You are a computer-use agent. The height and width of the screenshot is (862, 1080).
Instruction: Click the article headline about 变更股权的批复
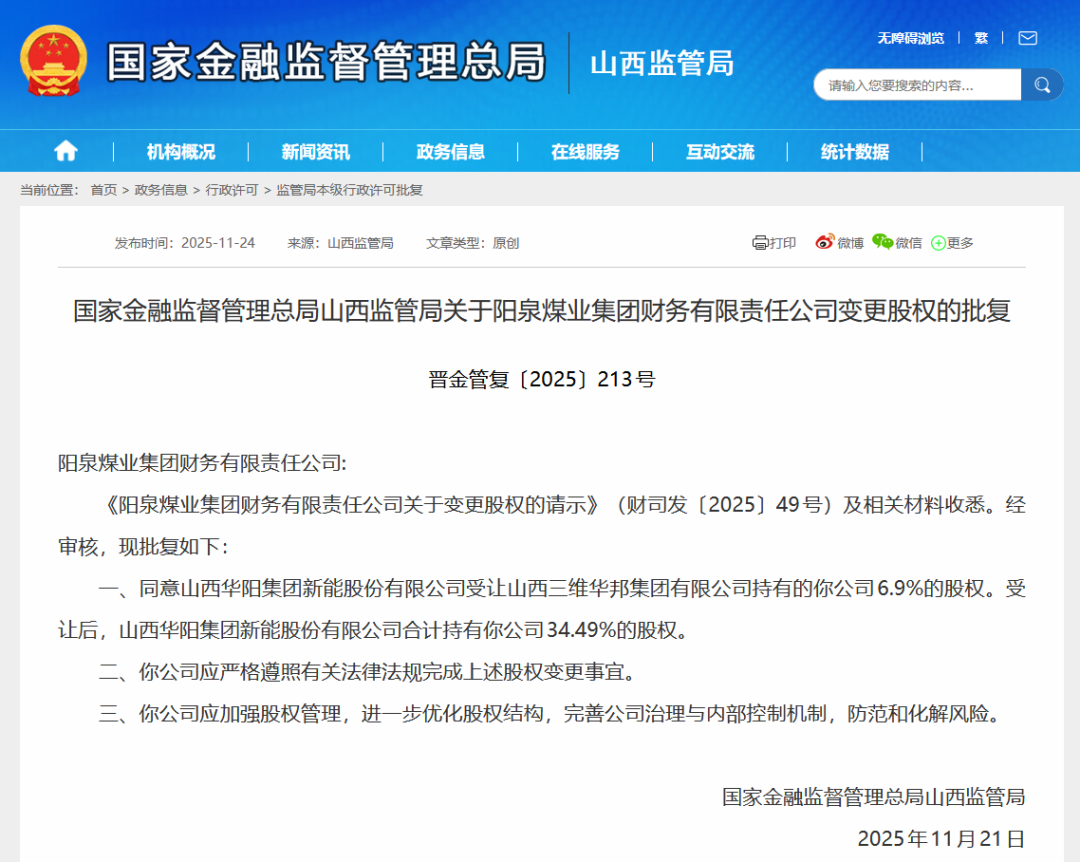[x=542, y=311]
